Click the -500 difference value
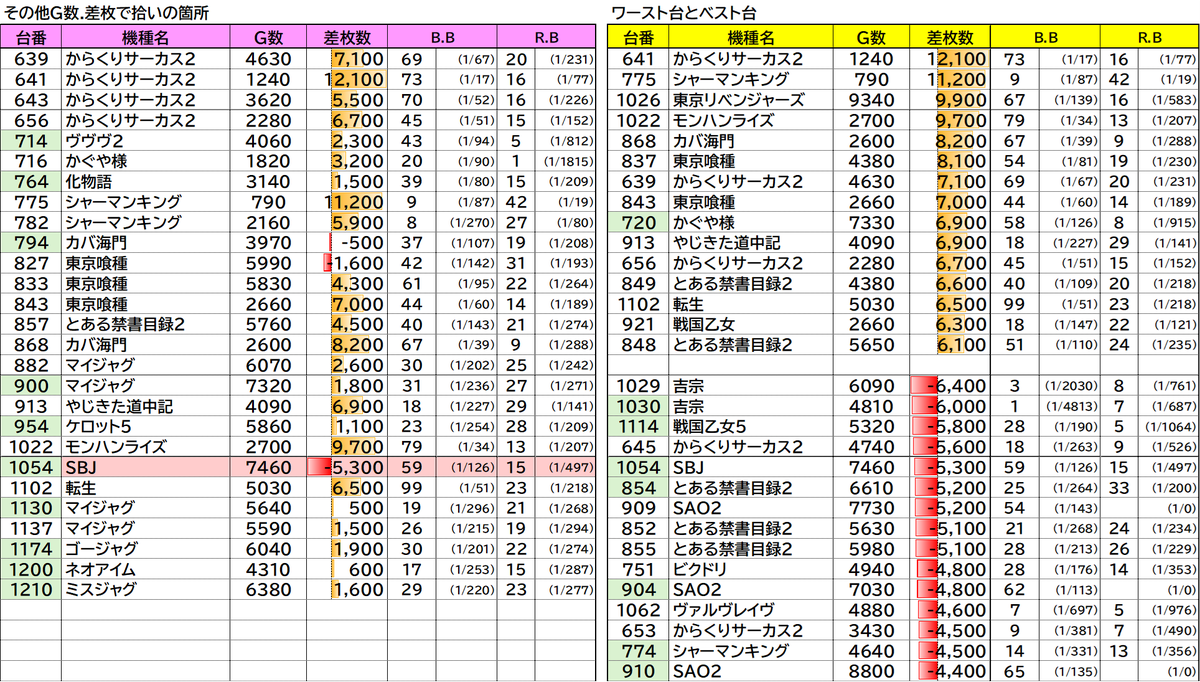 tap(348, 243)
